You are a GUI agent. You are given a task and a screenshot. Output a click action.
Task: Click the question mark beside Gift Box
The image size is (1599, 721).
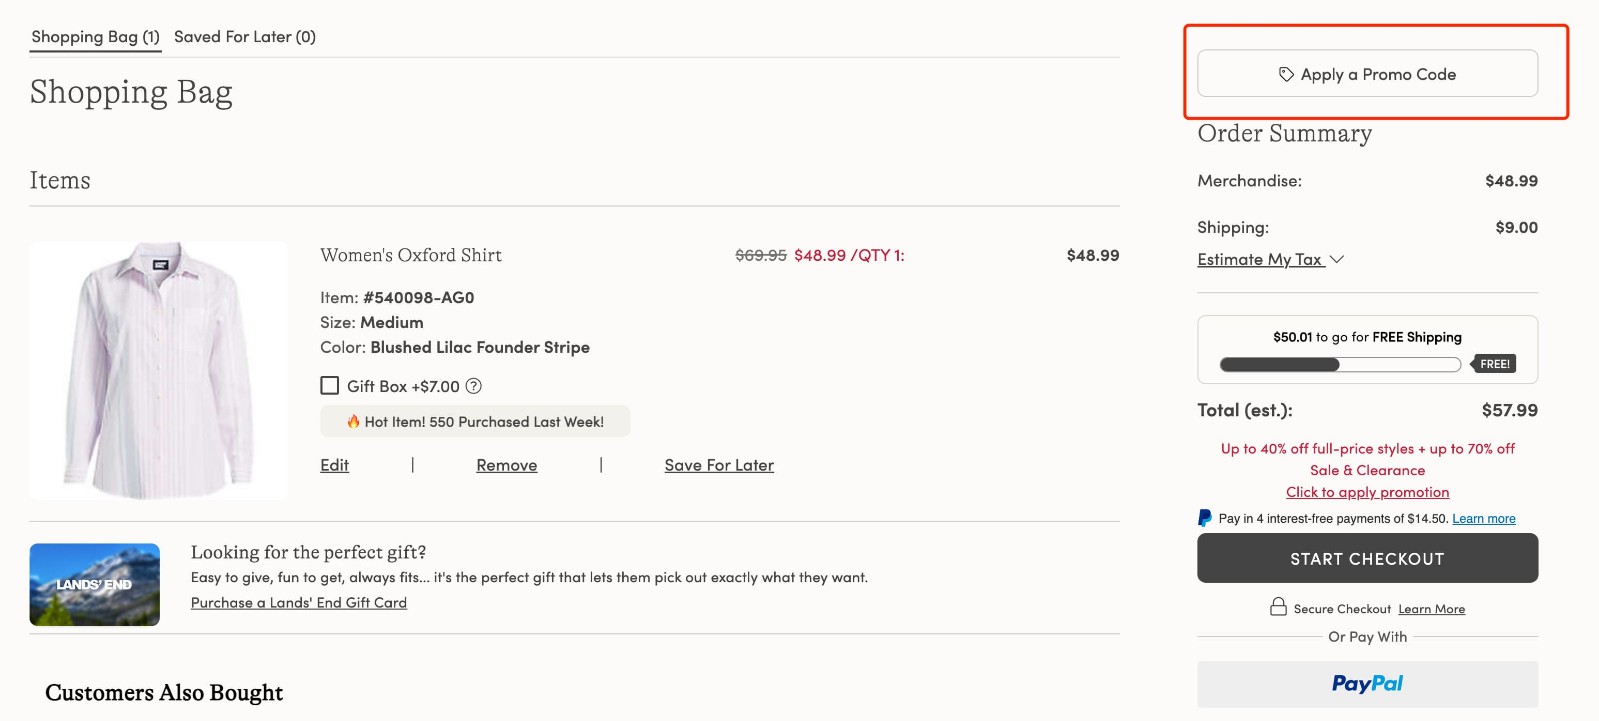[x=476, y=386]
